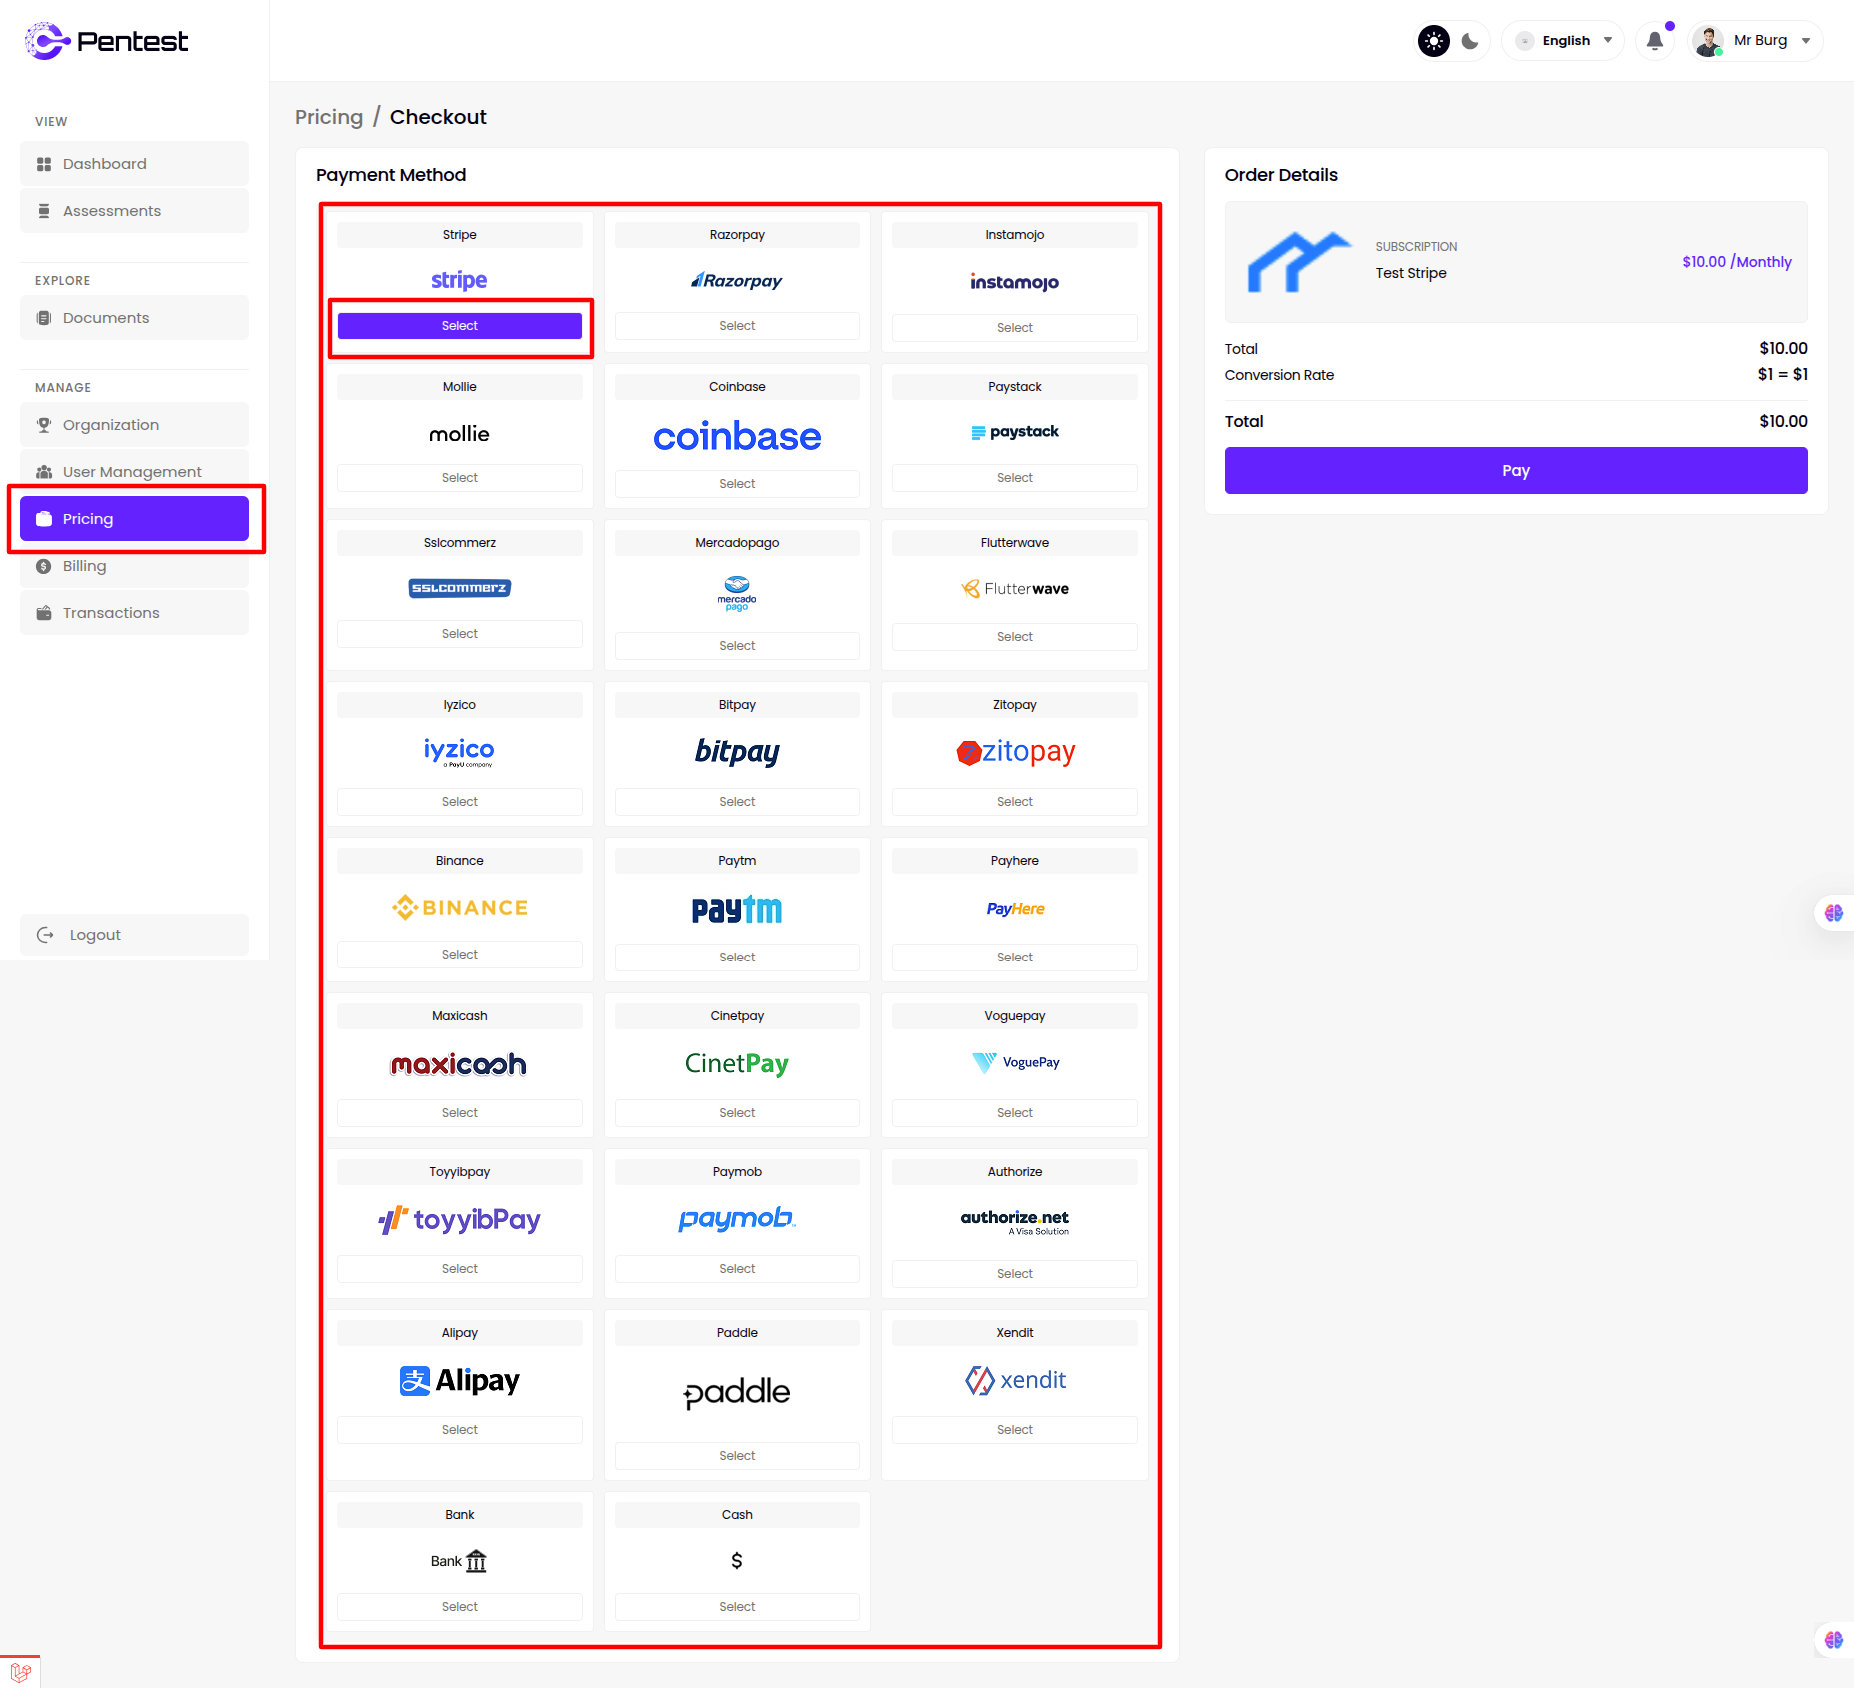The image size is (1854, 1689).
Task: Click the active purple Stripe Select button
Action: (460, 326)
